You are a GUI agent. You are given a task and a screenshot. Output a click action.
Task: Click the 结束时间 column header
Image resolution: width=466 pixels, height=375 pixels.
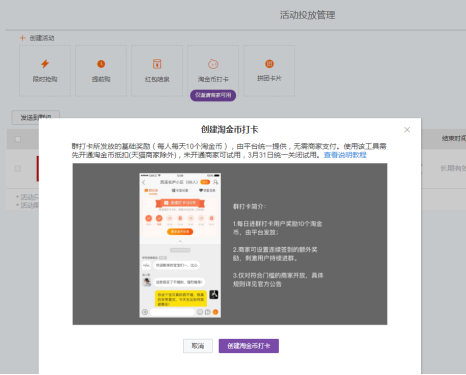click(454, 138)
